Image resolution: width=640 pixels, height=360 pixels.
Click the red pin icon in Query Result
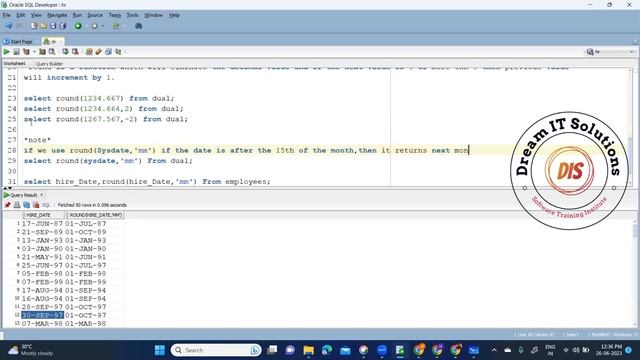click(x=7, y=205)
